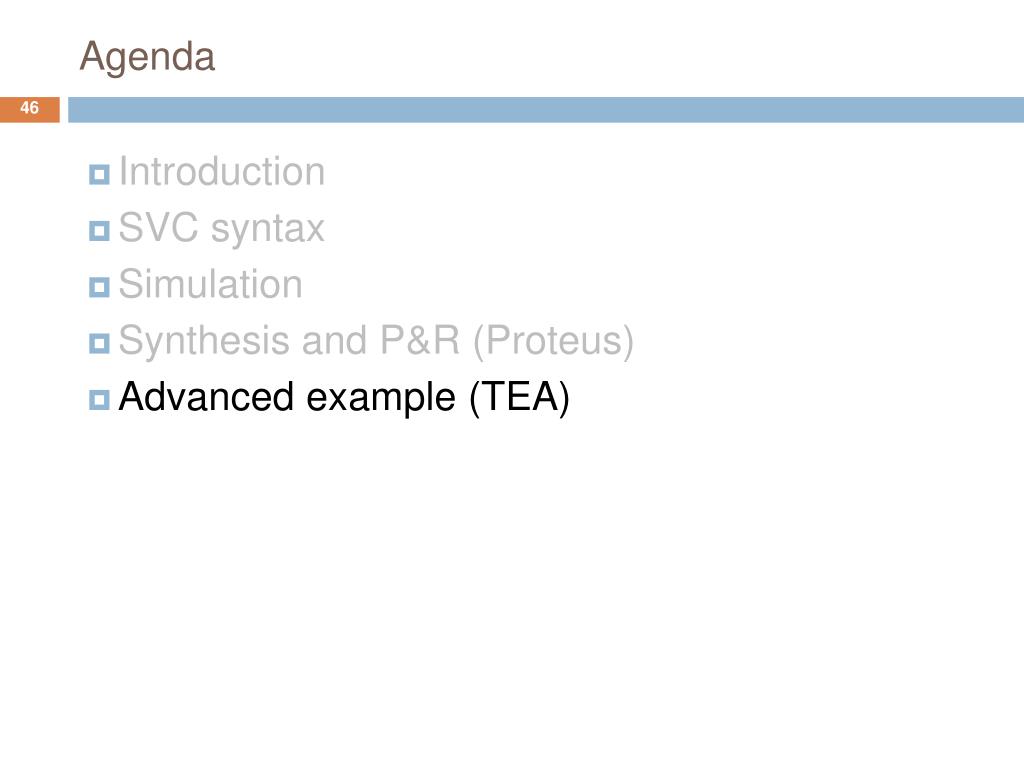Screen dimensions: 1024x768
Task: Click the word example in the highlighted item
Action: 381,398
